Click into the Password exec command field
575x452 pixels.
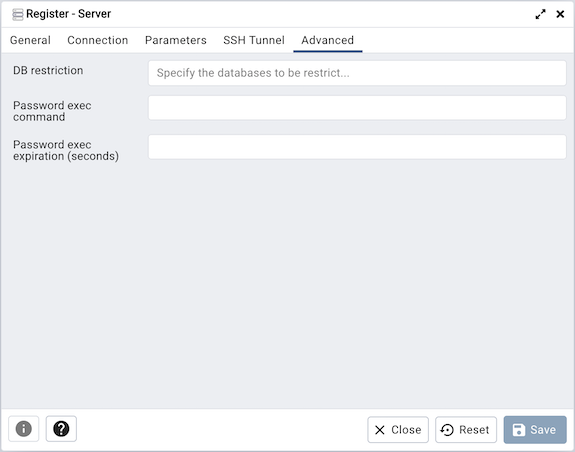[357, 108]
